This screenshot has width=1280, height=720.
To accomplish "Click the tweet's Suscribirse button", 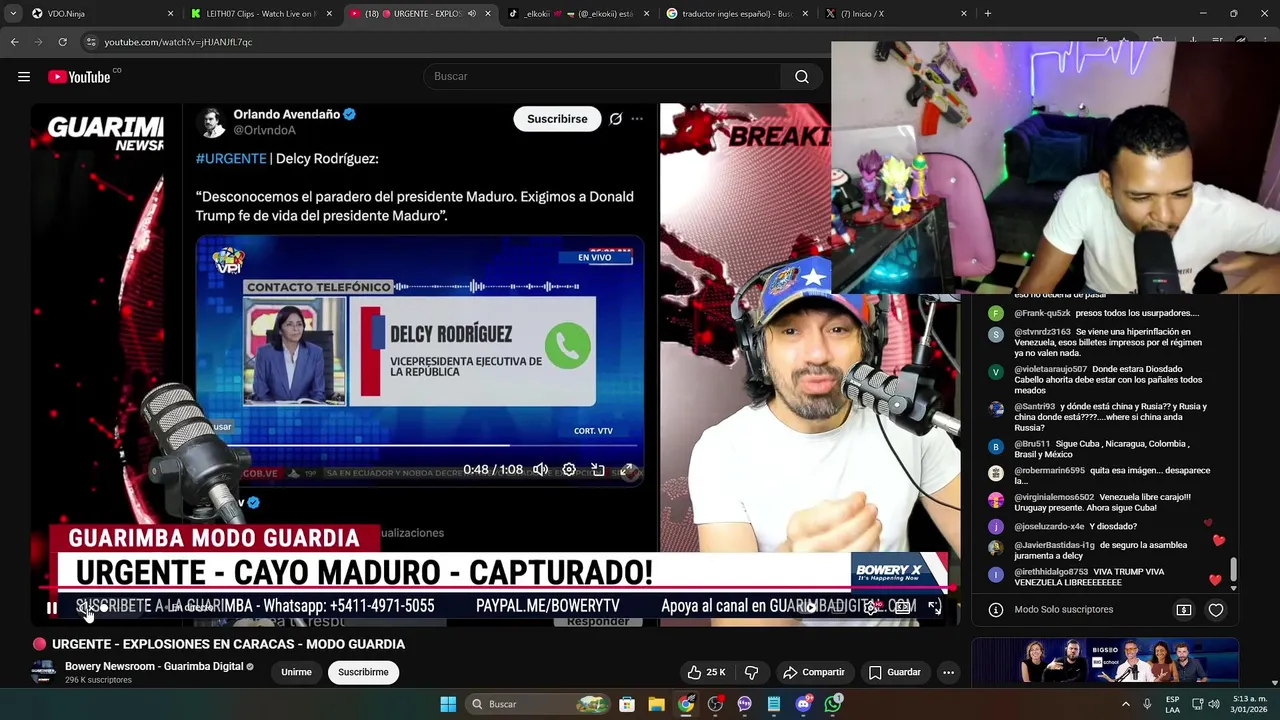I will (557, 119).
